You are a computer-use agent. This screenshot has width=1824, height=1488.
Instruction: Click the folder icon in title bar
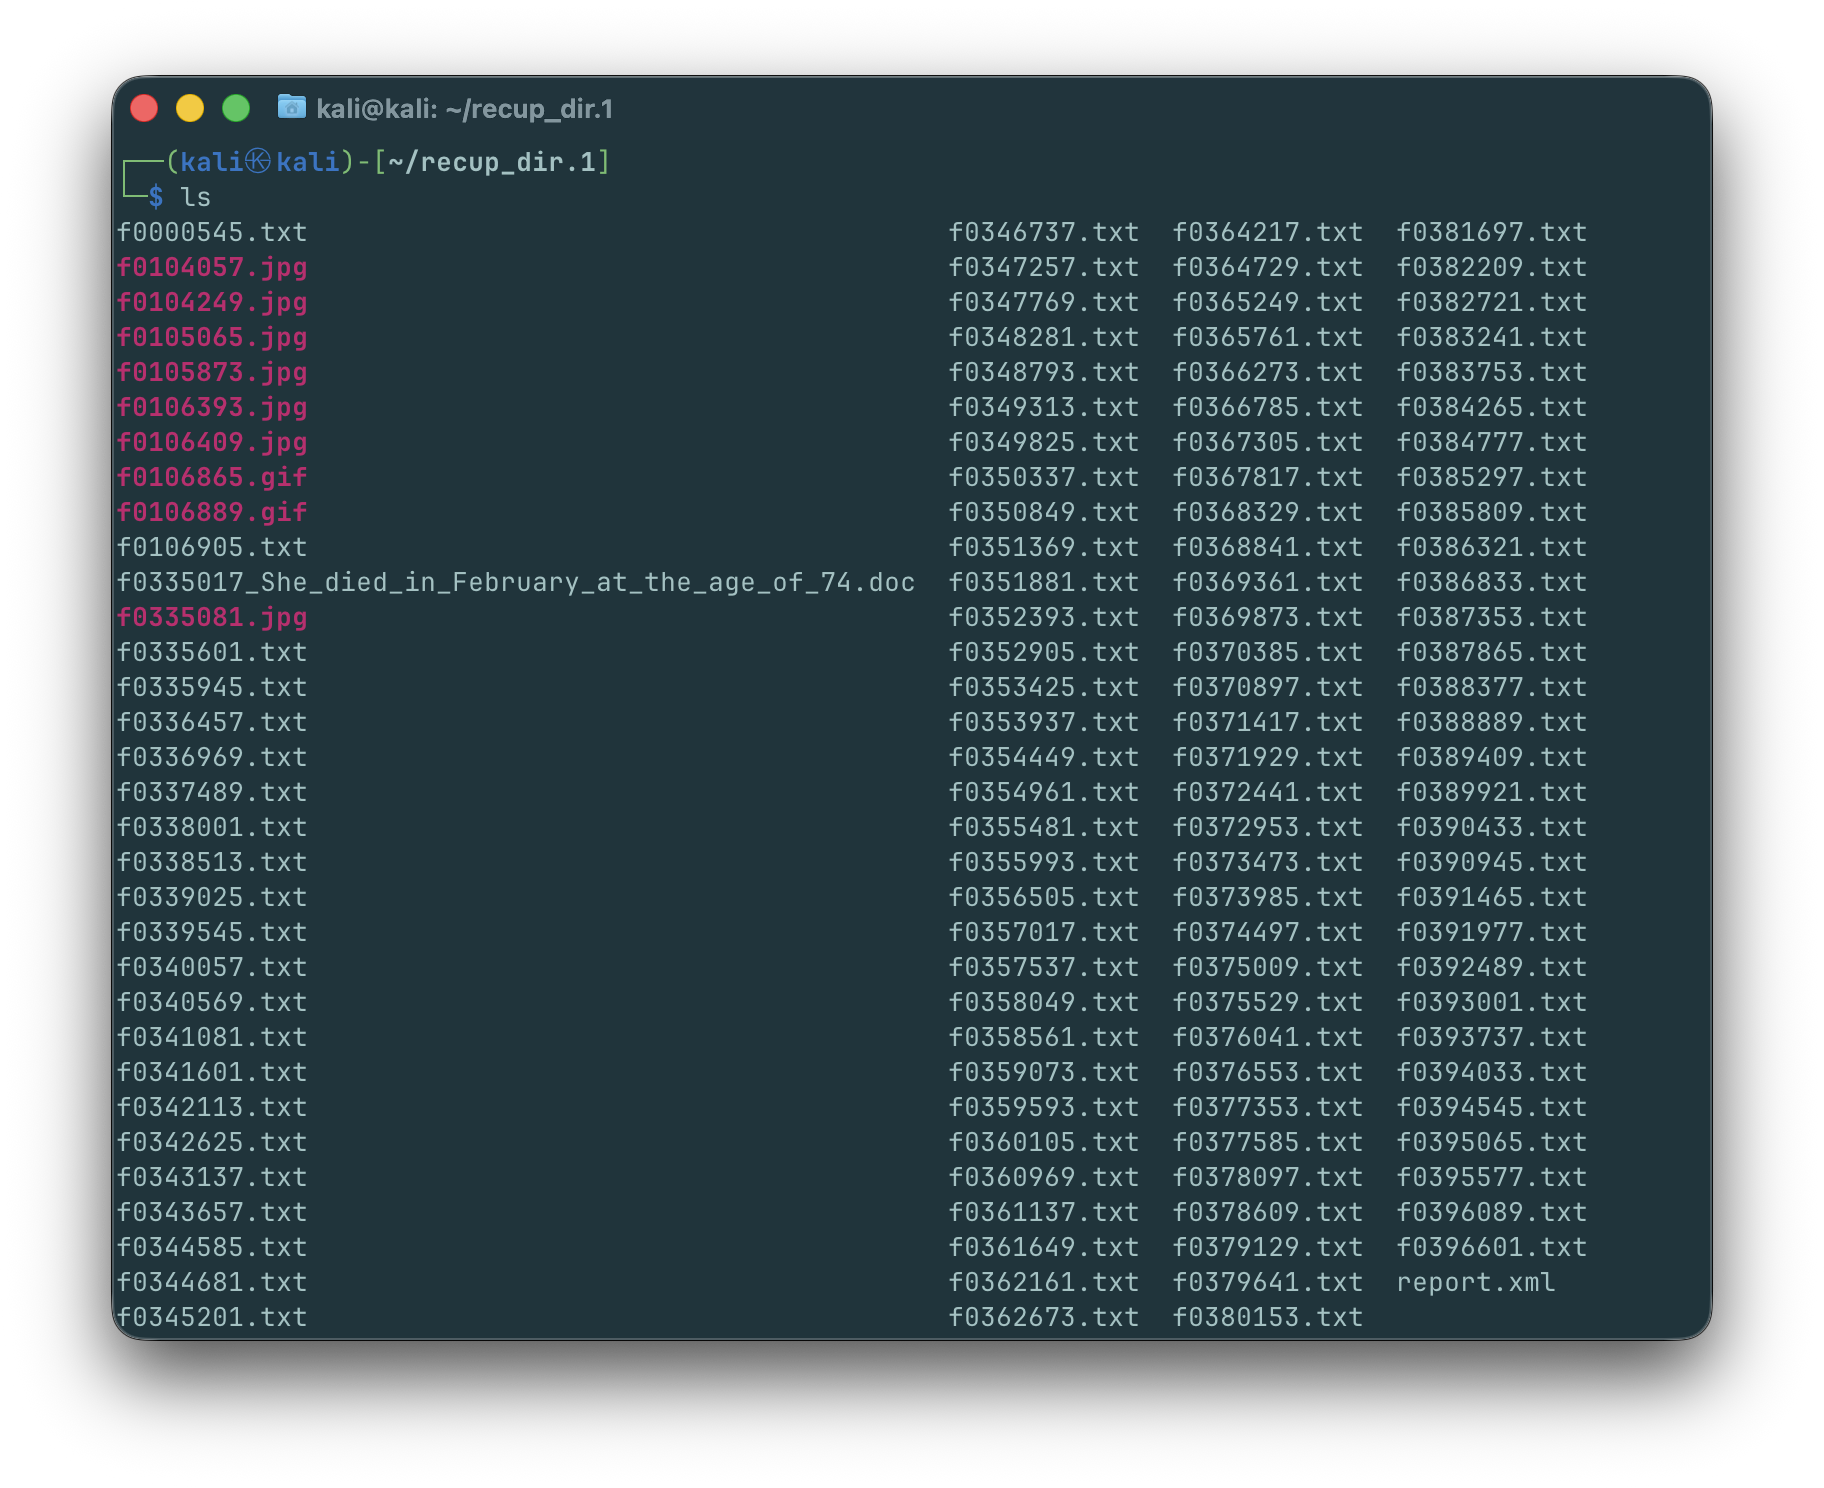point(291,107)
